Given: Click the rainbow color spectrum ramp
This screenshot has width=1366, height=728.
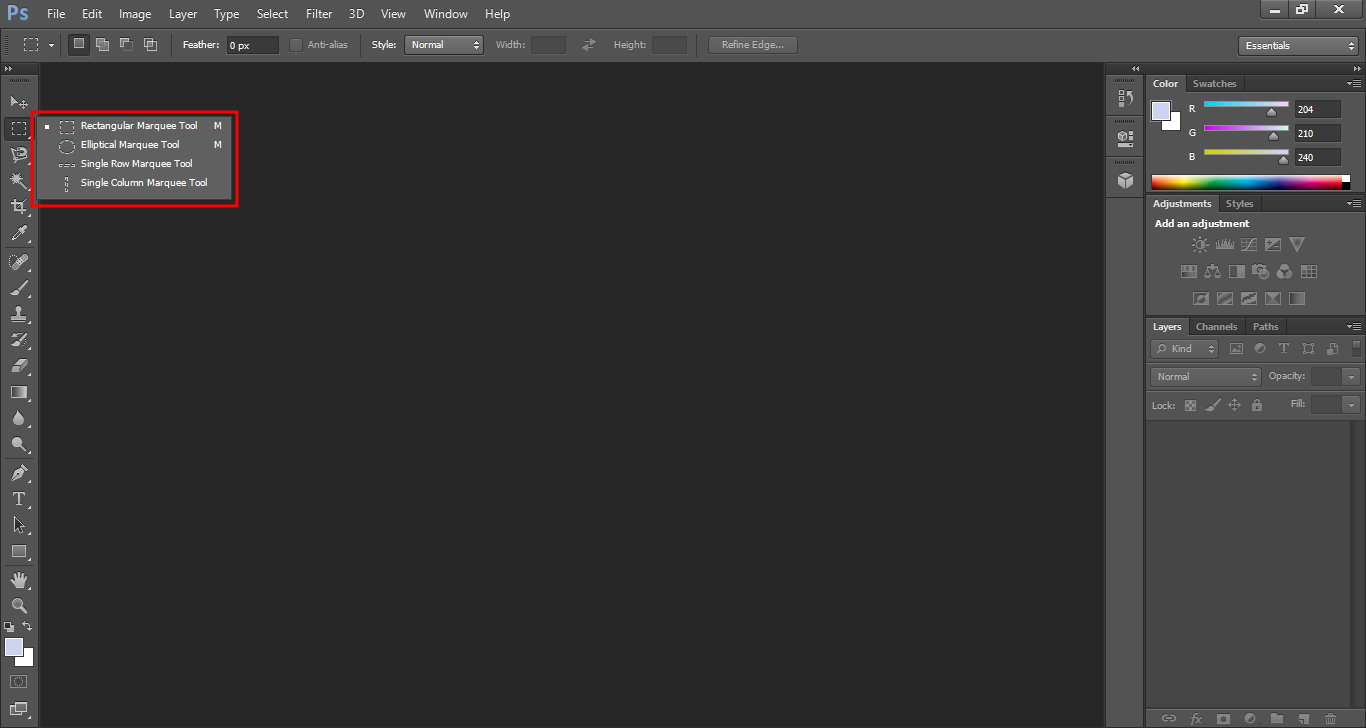Looking at the screenshot, I should 1250,182.
